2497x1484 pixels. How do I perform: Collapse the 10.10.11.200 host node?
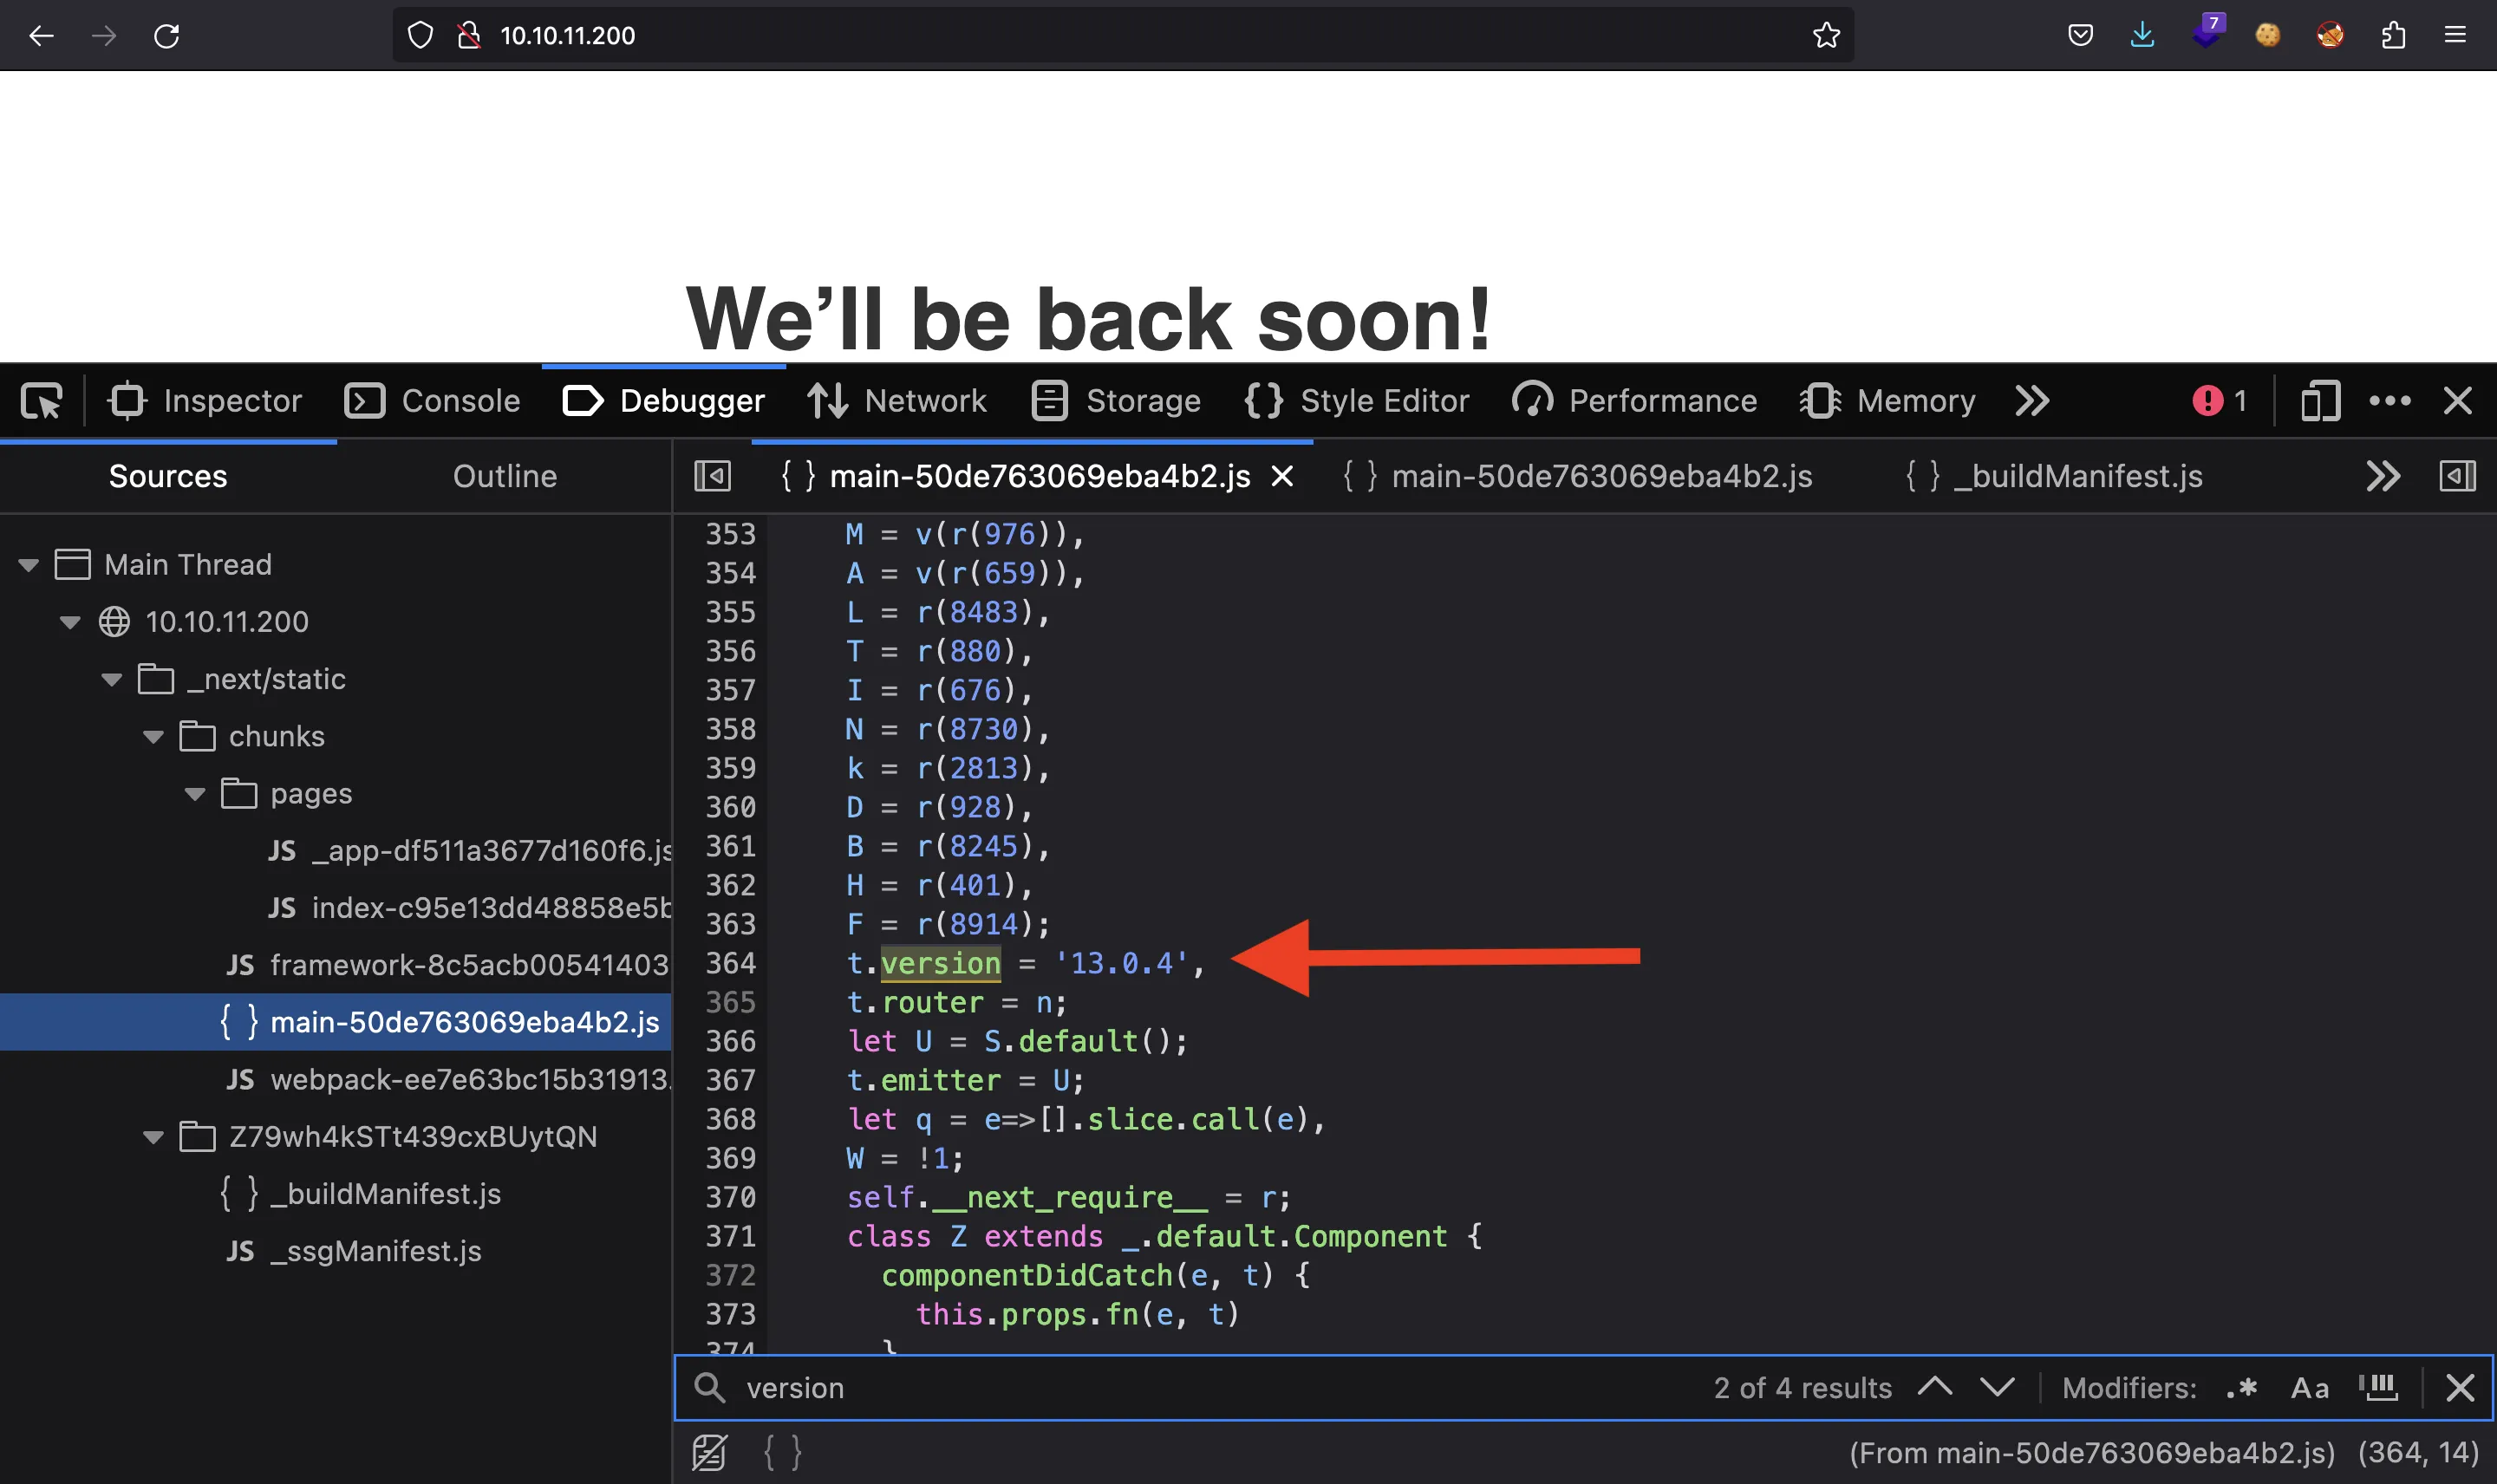[x=69, y=622]
